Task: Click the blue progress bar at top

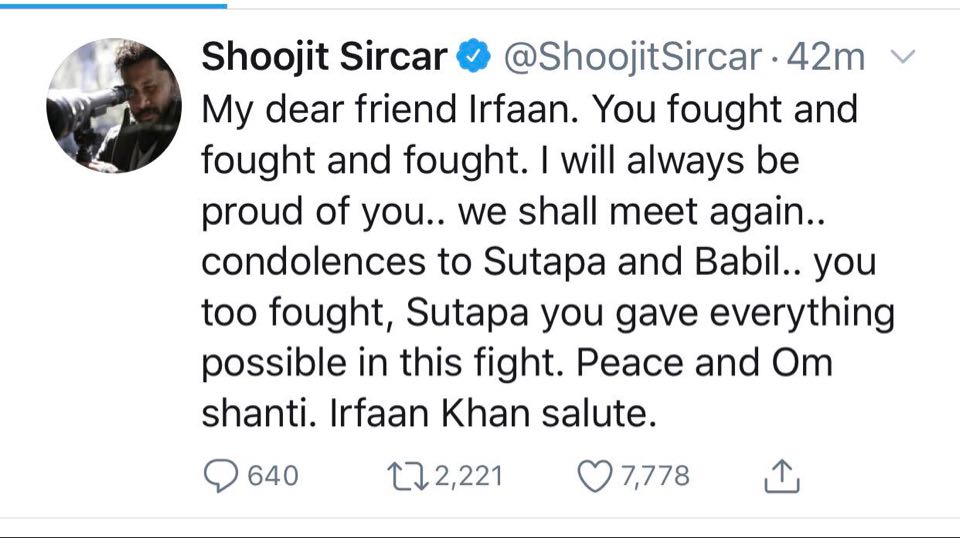Action: tap(113, 3)
